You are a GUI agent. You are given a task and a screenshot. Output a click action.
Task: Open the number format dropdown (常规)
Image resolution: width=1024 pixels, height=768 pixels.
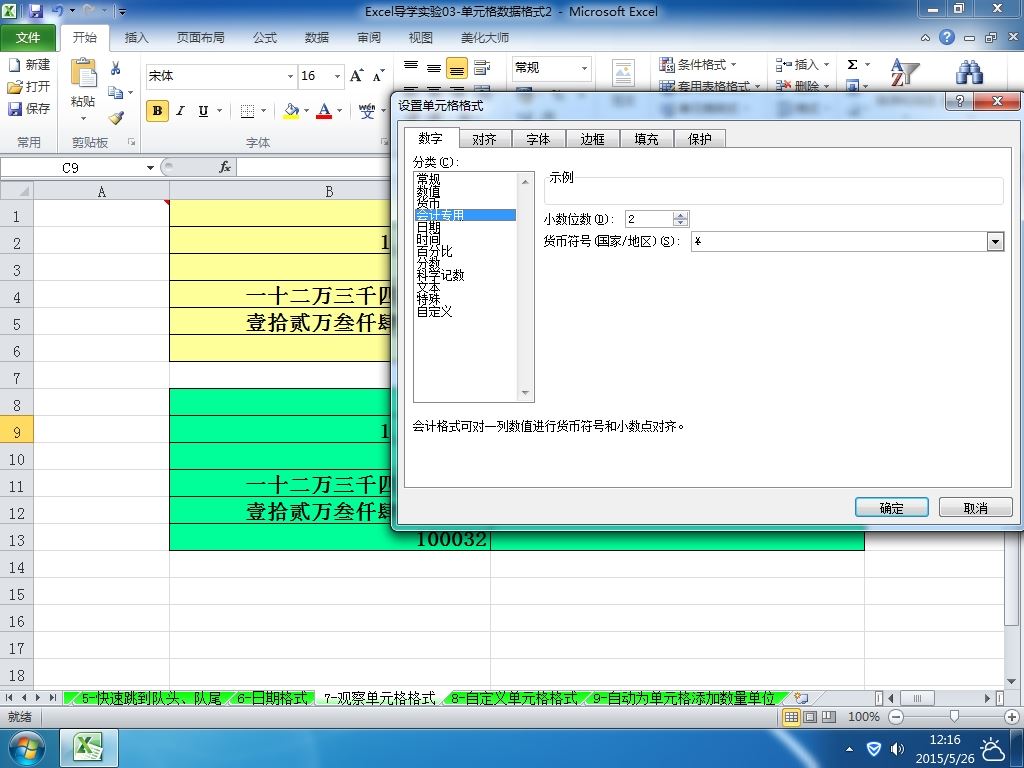point(584,68)
